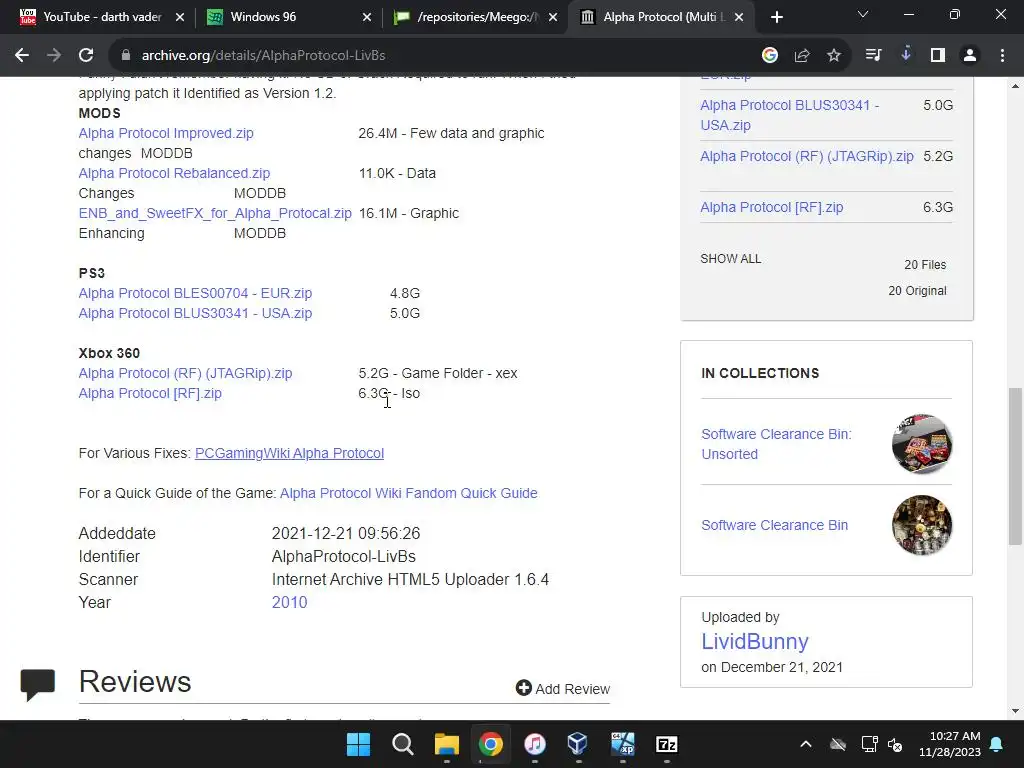The height and width of the screenshot is (768, 1024).
Task: Open Chrome three-dot menu
Action: tap(1002, 56)
